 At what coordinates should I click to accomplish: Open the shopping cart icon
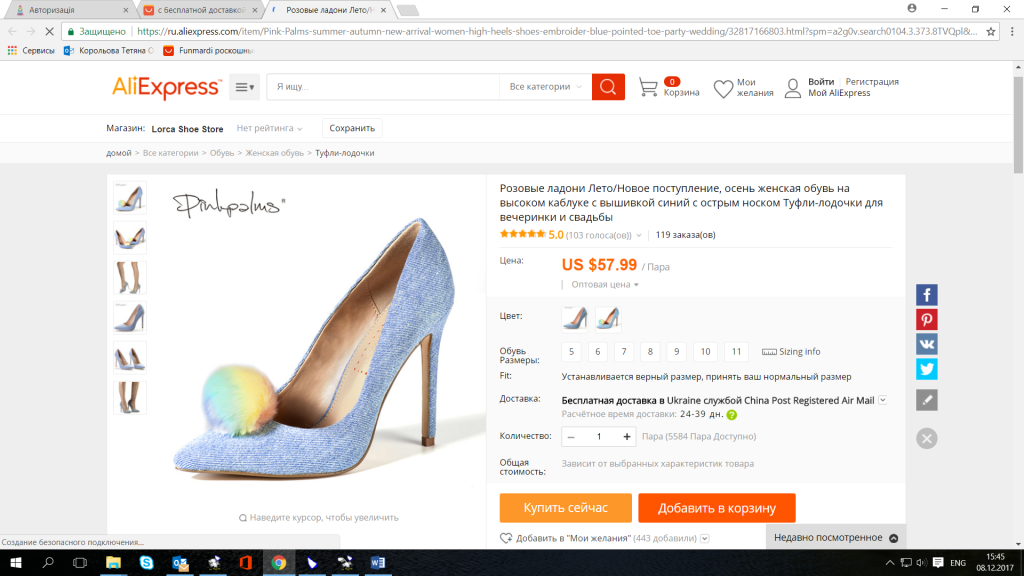649,88
